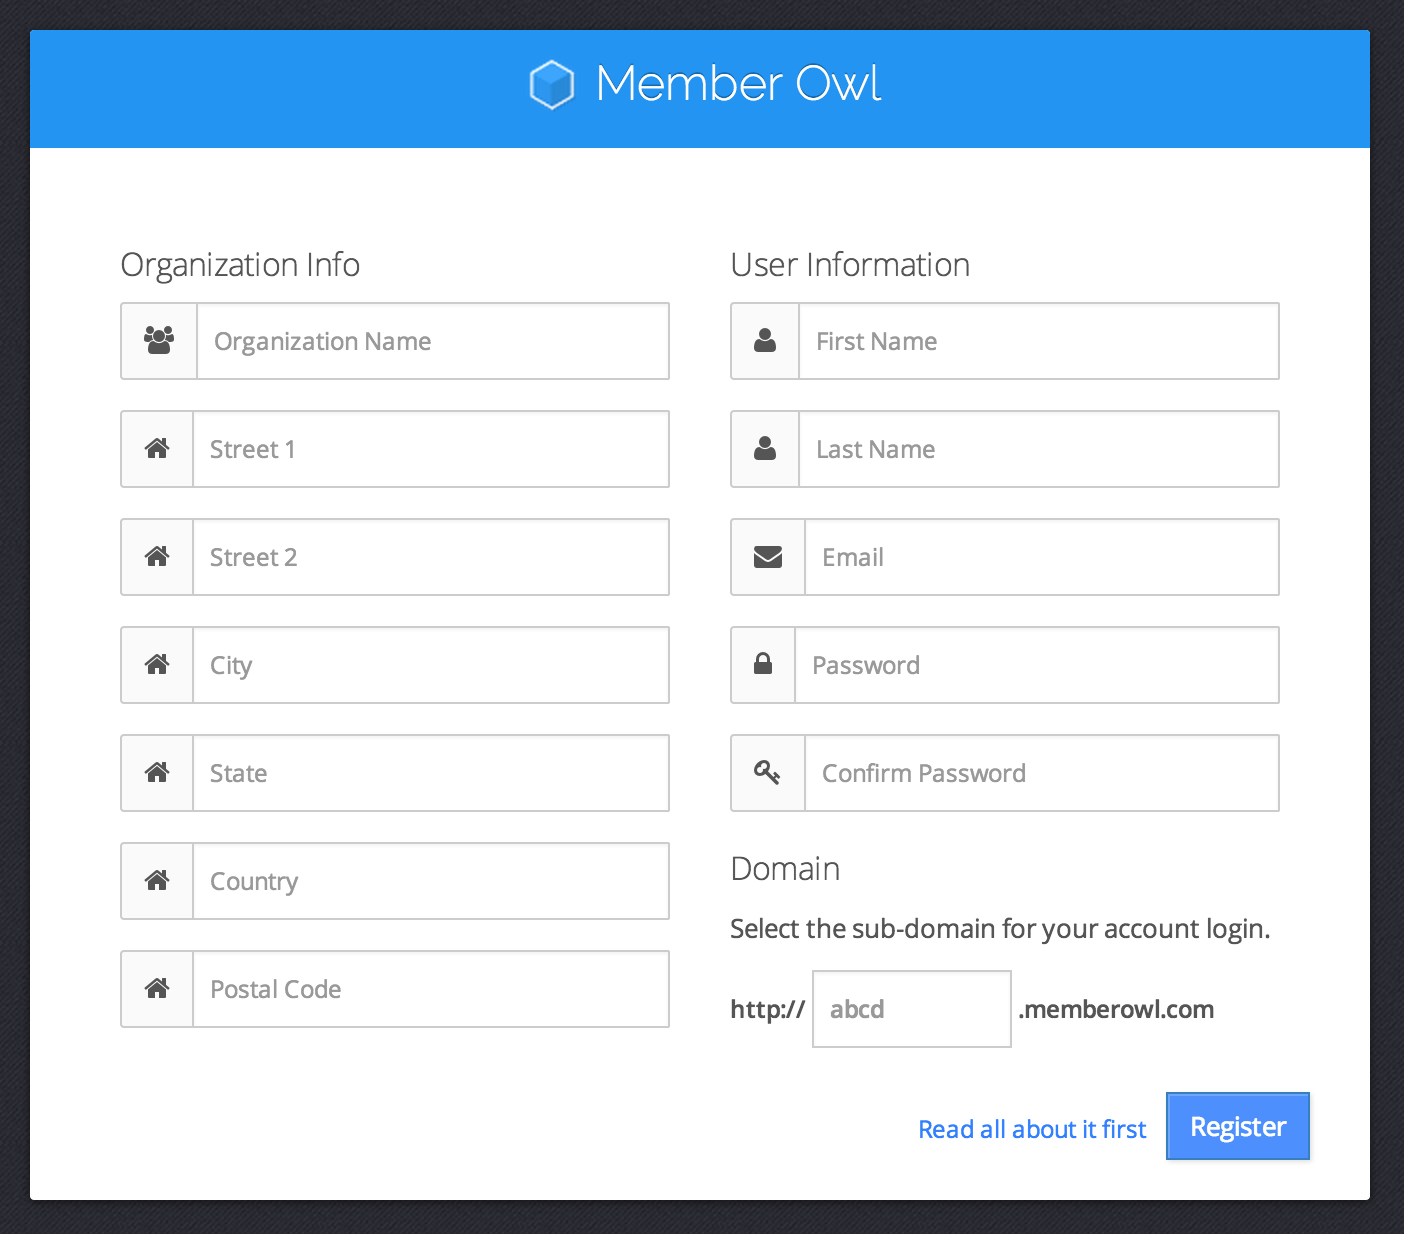Click the .memberowl.com suffix text

pyautogui.click(x=1116, y=1009)
